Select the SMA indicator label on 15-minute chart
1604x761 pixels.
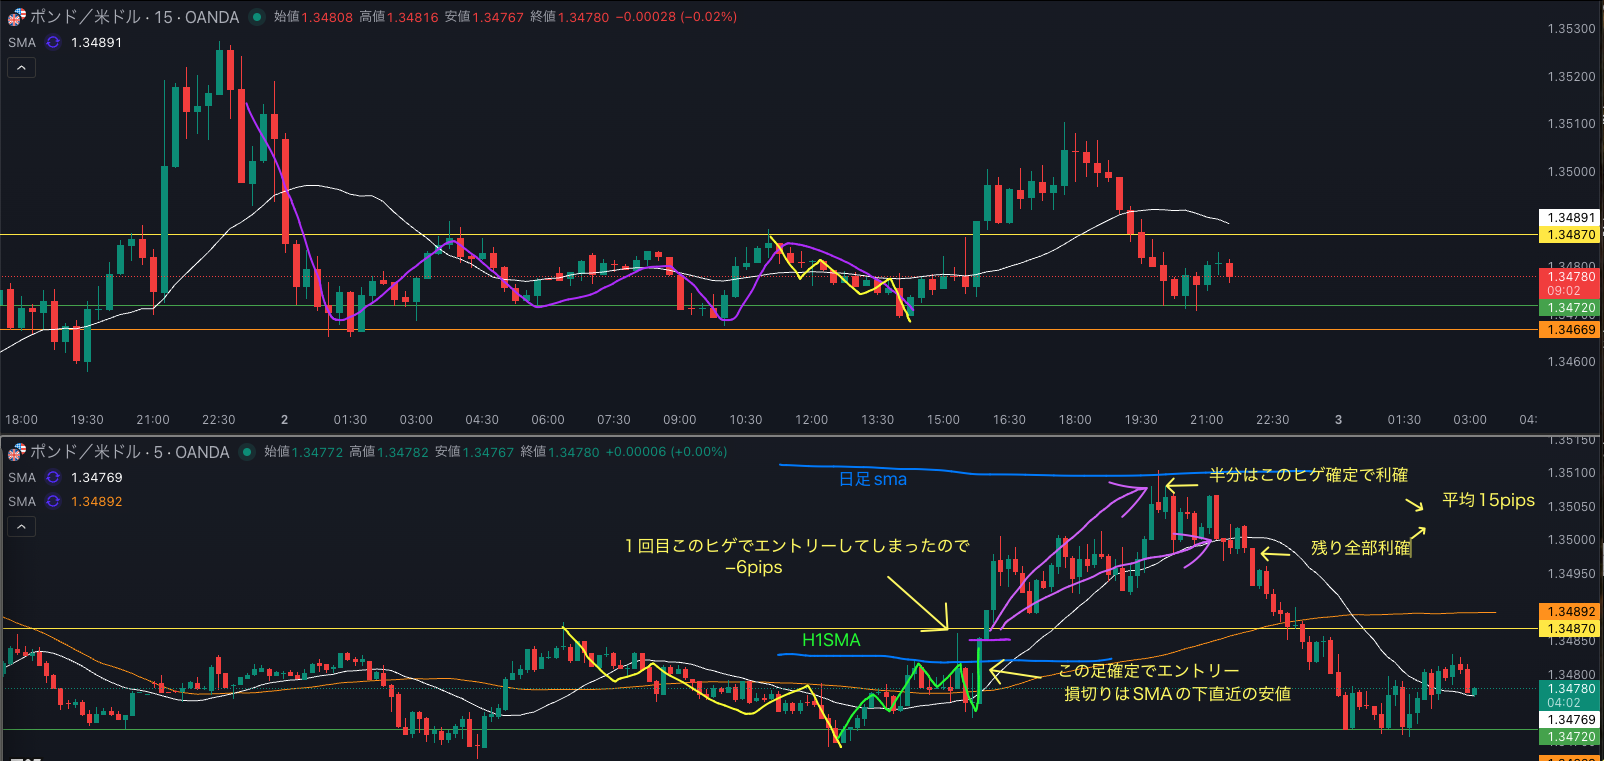(21, 42)
